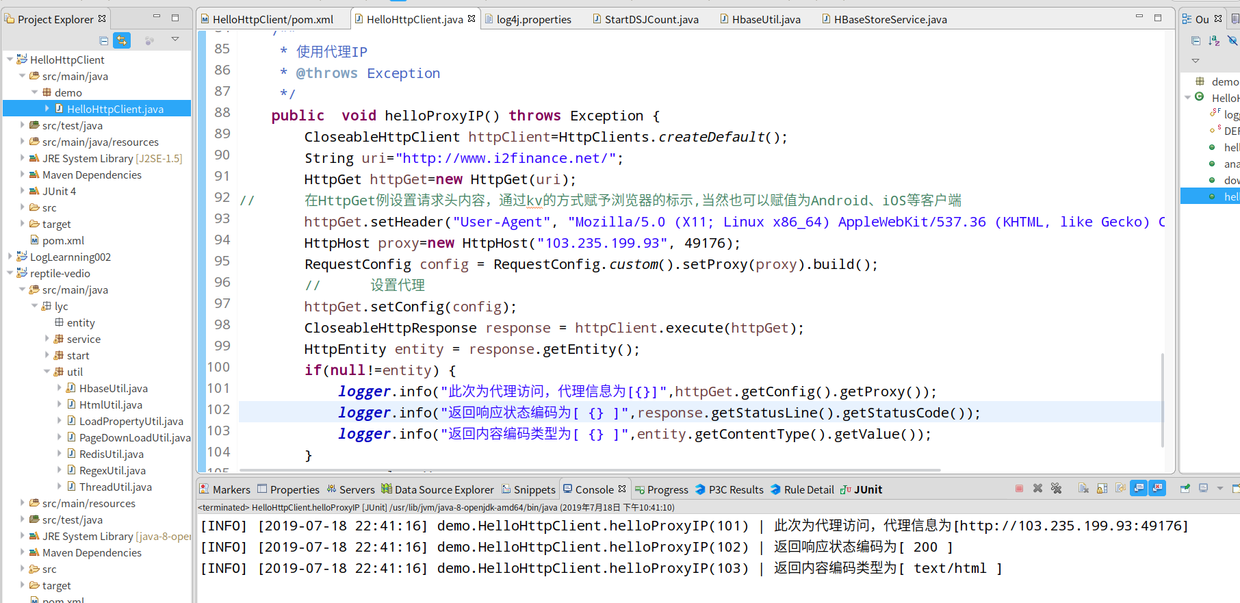Switch to StartDSJCount.java editor tab
Image resolution: width=1240 pixels, height=603 pixels.
pos(643,19)
